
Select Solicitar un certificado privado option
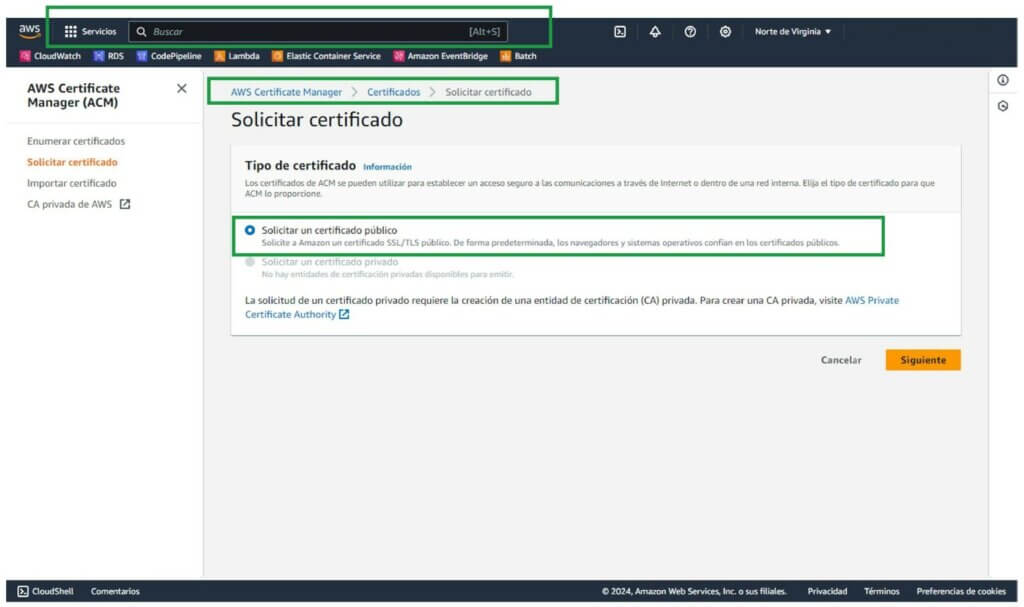coord(250,262)
